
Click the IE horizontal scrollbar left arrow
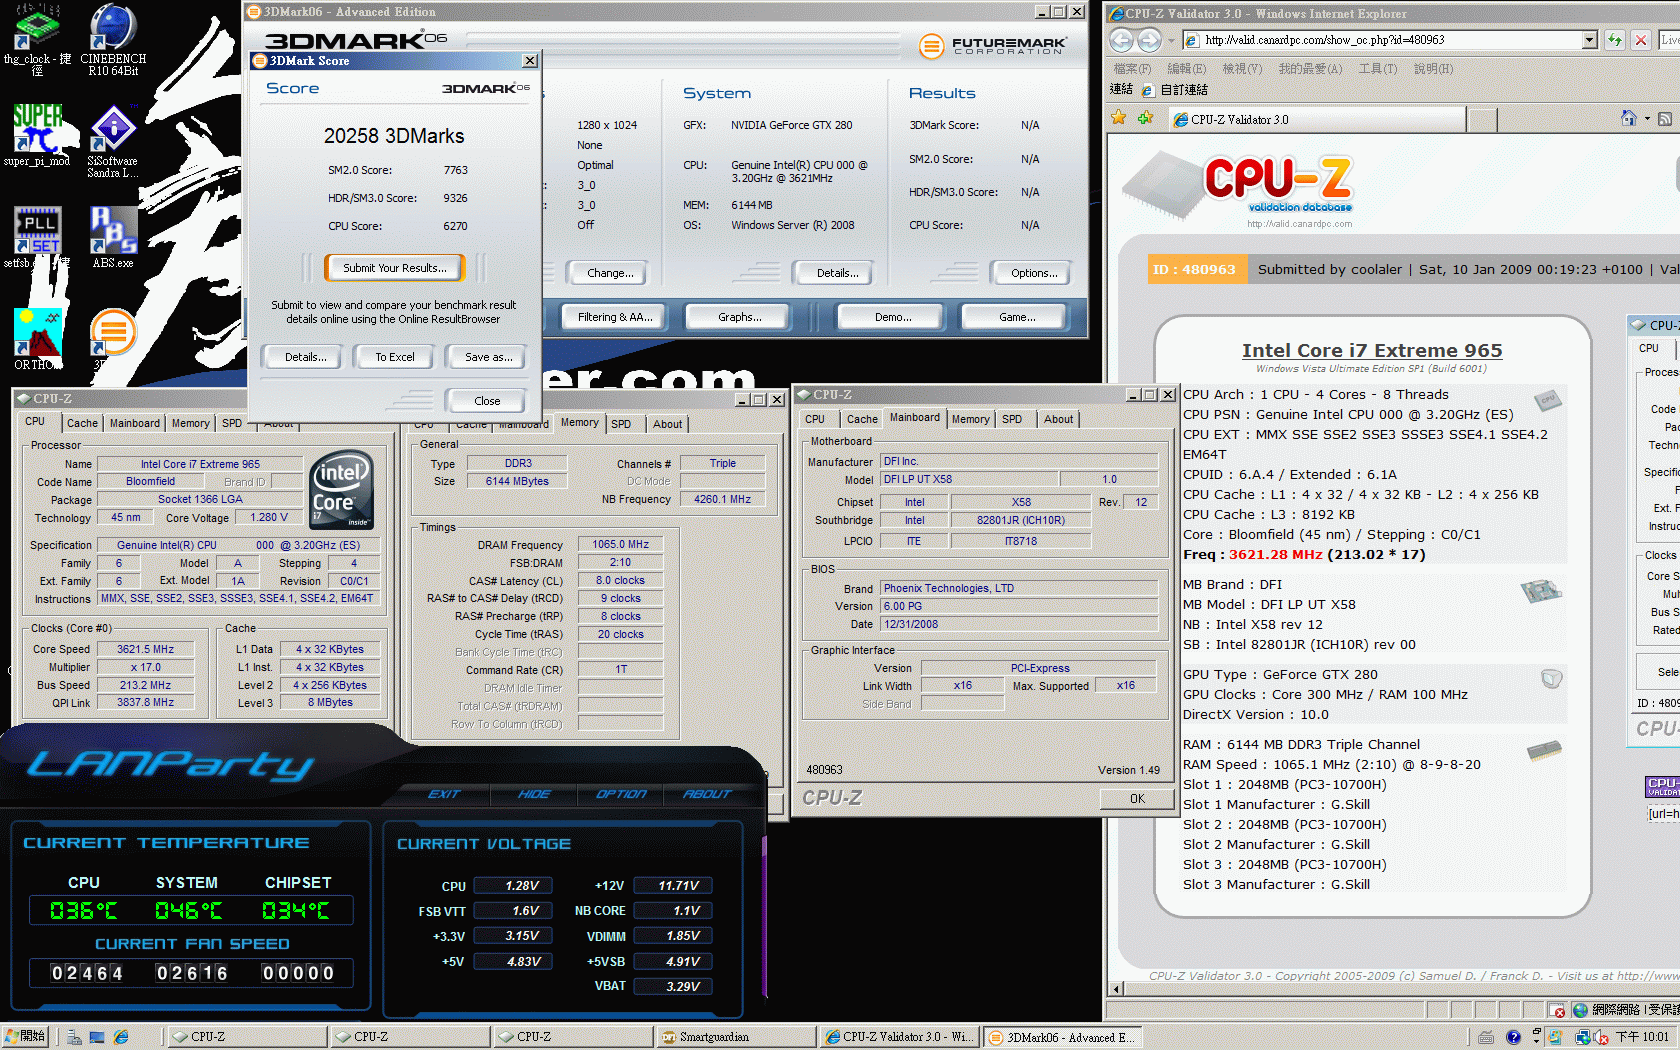(x=1117, y=989)
